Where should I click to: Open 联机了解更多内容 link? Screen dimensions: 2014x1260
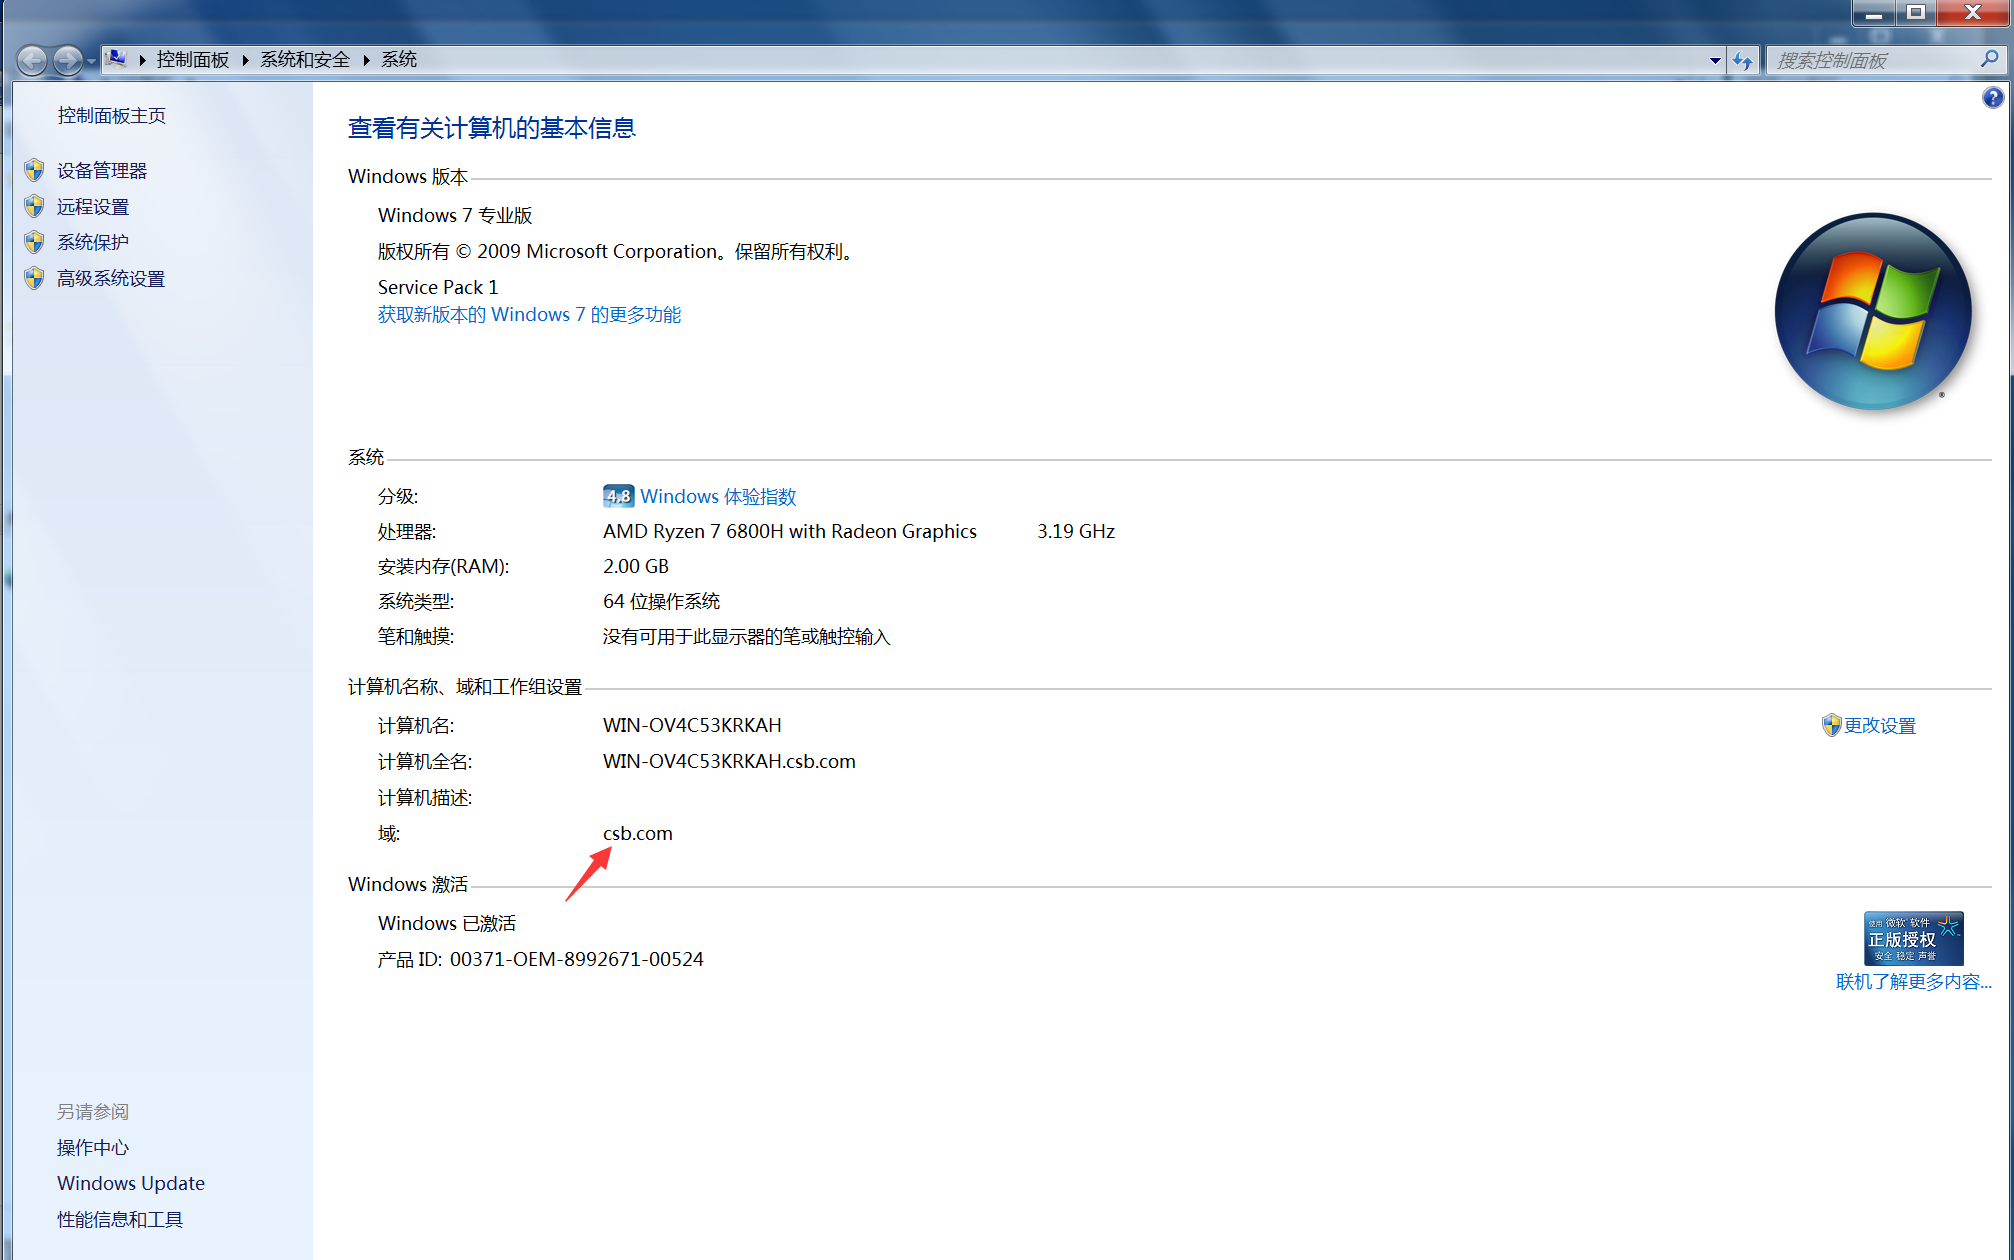point(1913,982)
